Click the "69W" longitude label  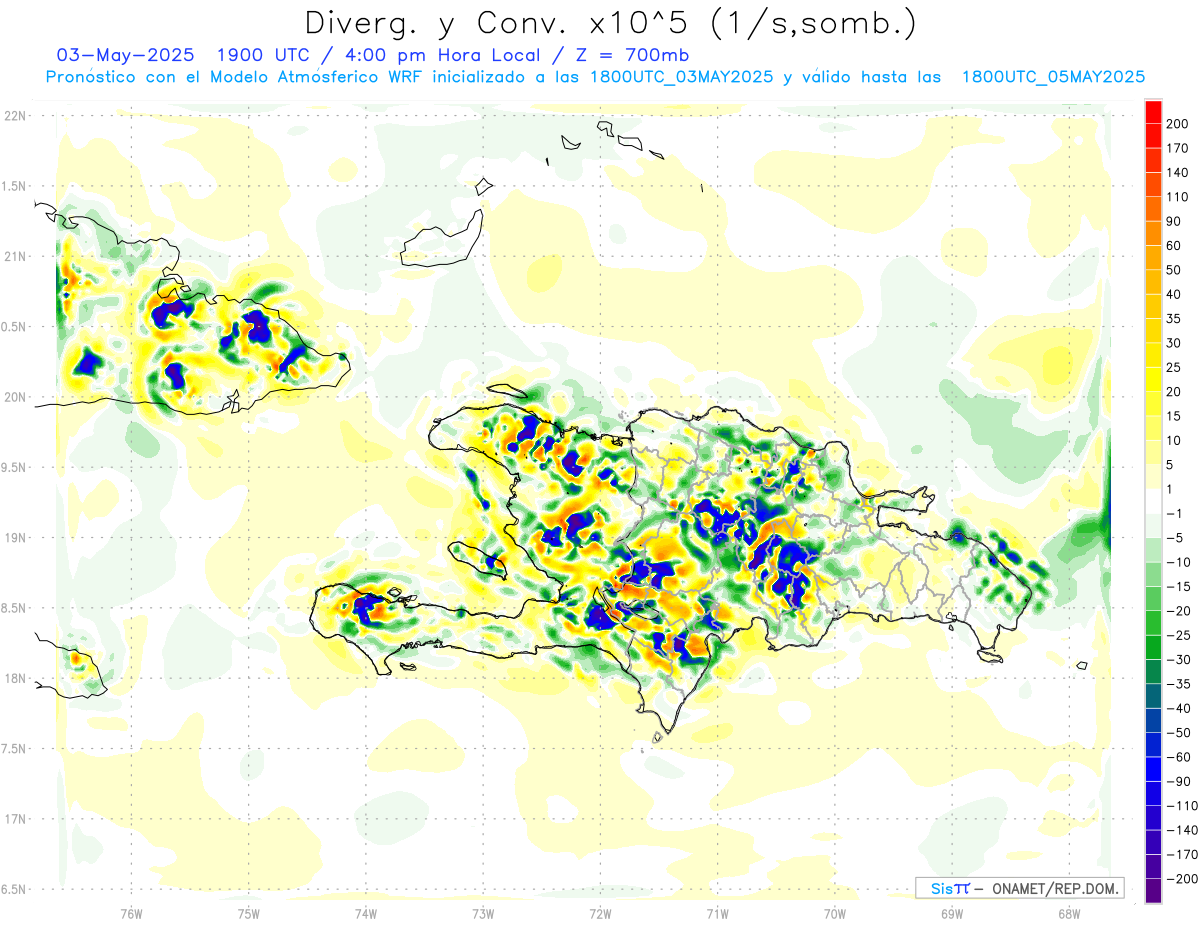click(952, 913)
